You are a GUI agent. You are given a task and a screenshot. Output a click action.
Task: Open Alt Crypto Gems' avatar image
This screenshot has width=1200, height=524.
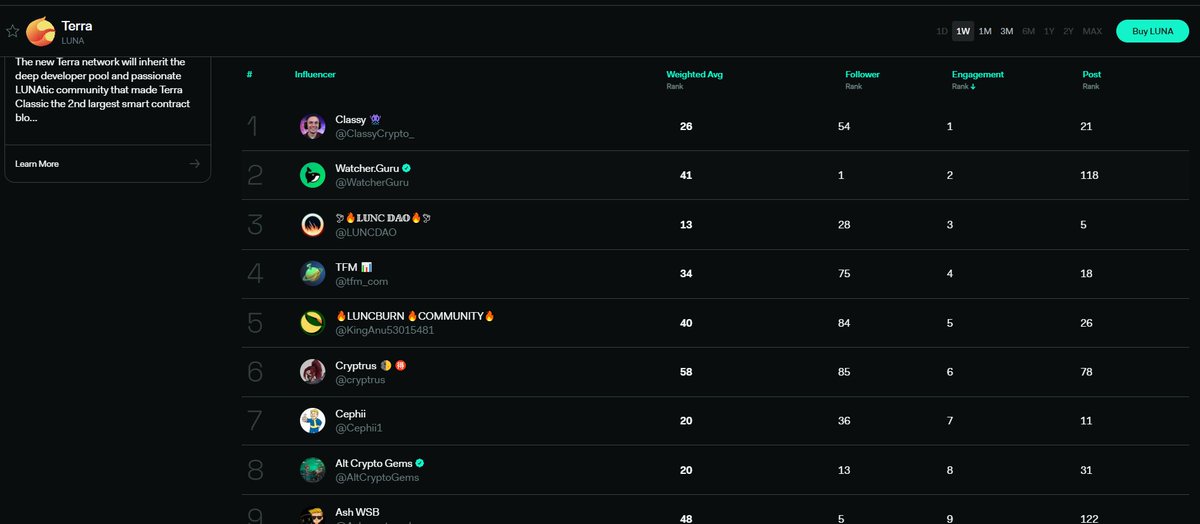click(313, 469)
